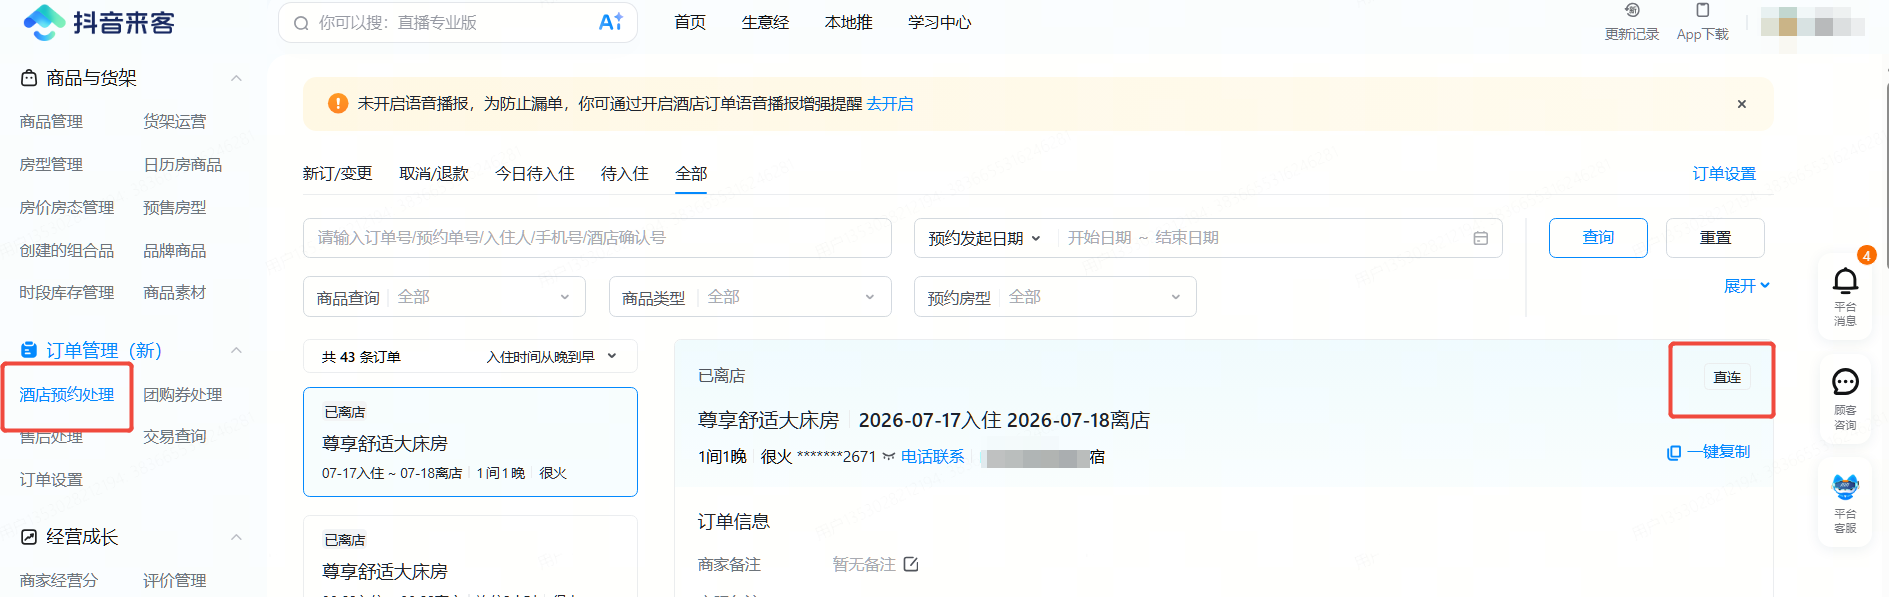Open the 商品查询 dropdown
This screenshot has height=597, width=1889.
444,297
